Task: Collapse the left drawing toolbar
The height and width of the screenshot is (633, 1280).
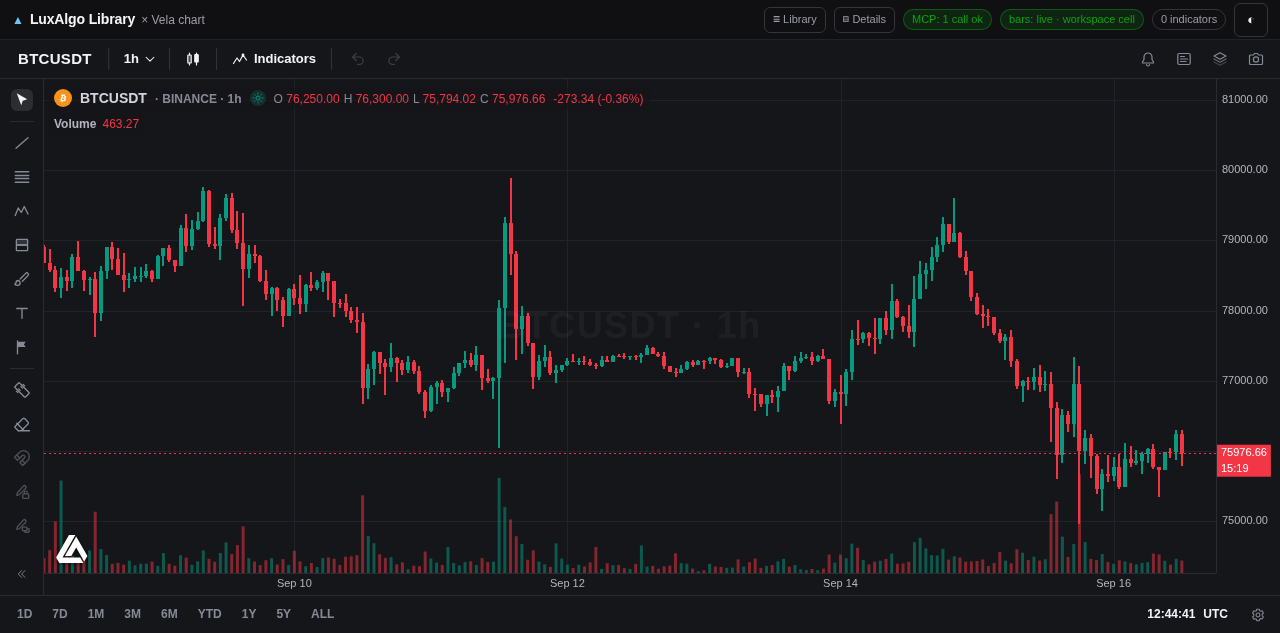Action: point(22,574)
